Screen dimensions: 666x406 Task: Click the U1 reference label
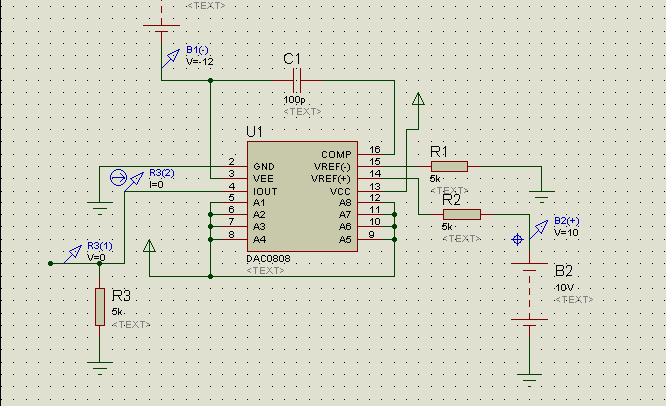click(254, 132)
